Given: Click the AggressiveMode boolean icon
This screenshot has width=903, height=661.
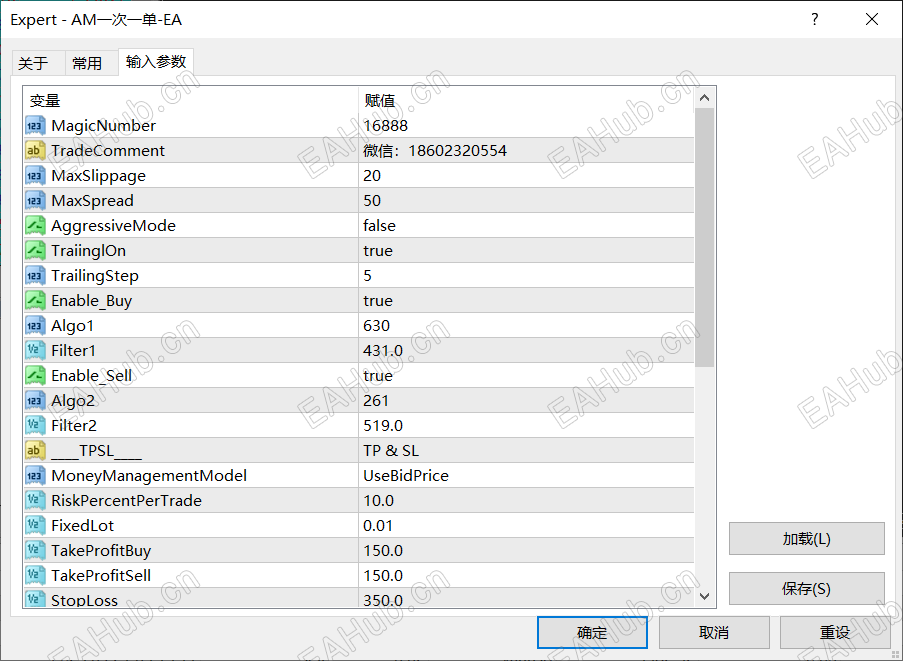Looking at the screenshot, I should point(35,226).
